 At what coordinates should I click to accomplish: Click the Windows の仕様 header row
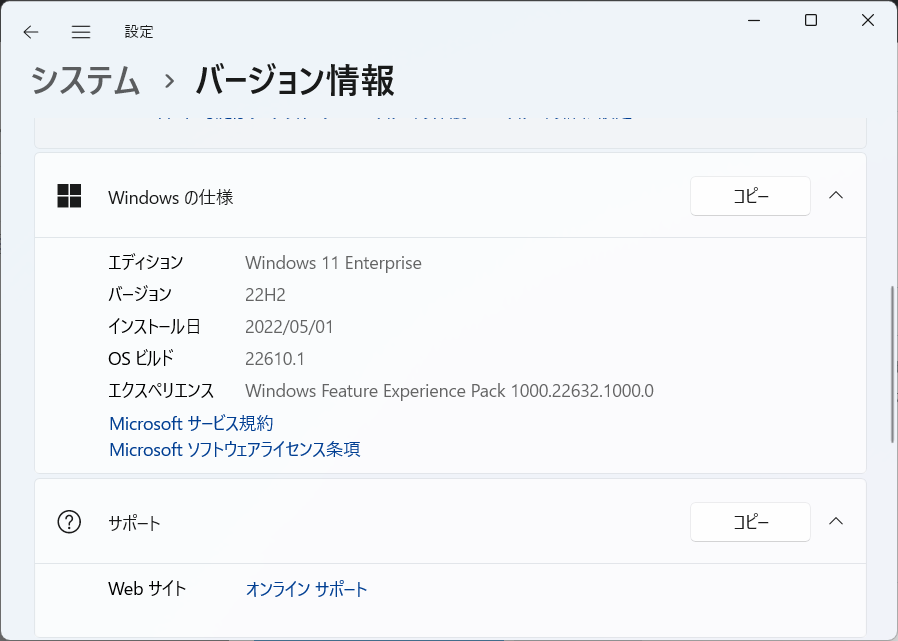click(x=450, y=195)
